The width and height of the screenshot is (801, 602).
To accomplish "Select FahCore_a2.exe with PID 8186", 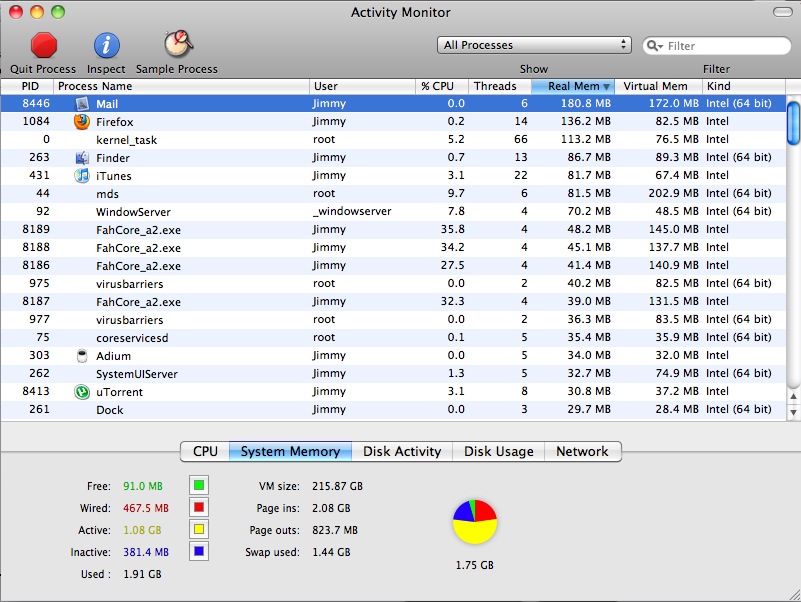I will pos(393,265).
